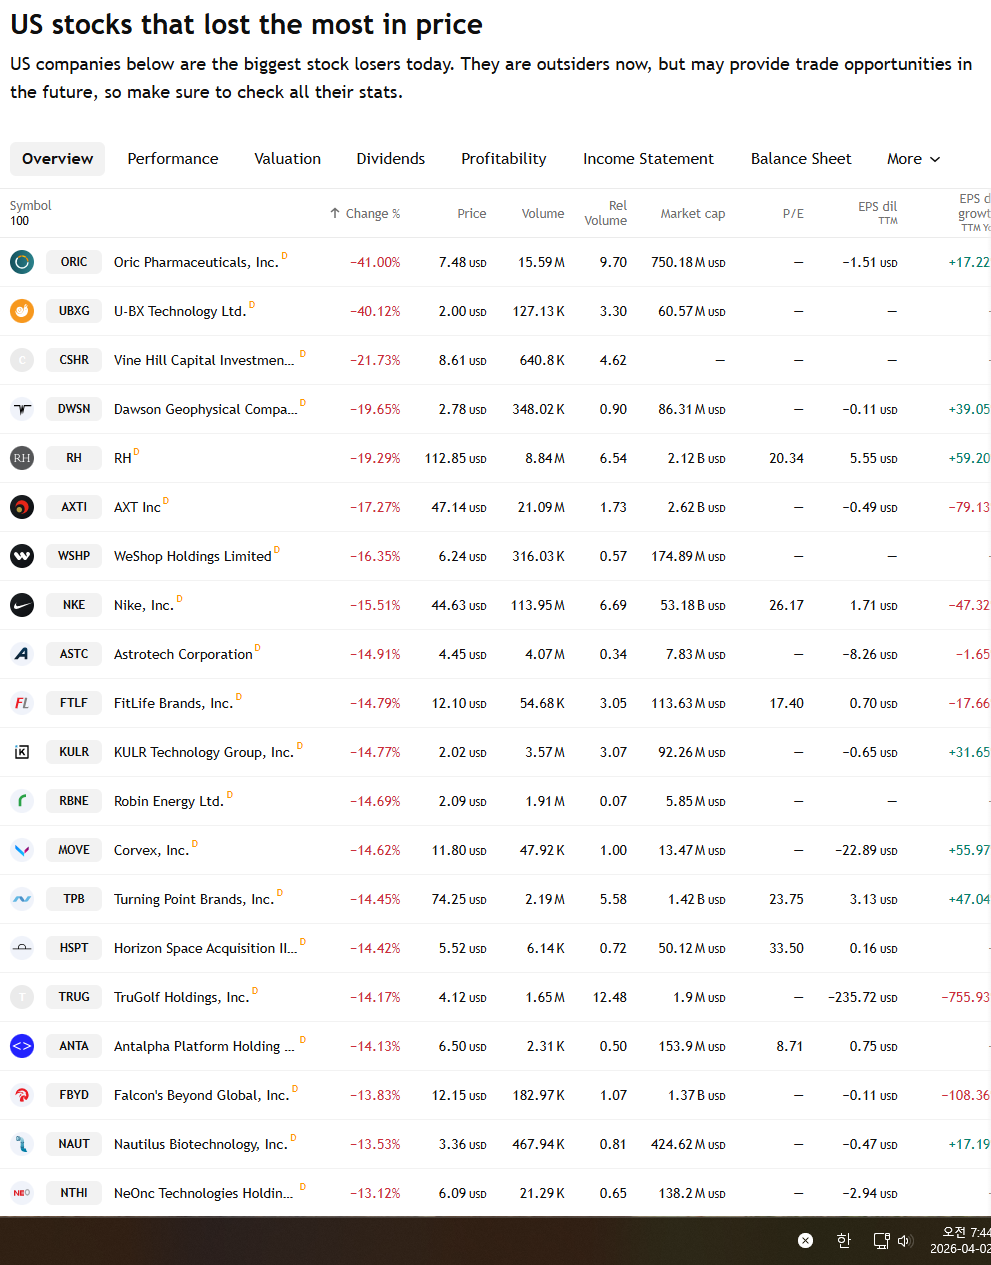Click the Oric Pharmaceuticals logo icon
Viewport: 991px width, 1265px height.
tap(22, 262)
